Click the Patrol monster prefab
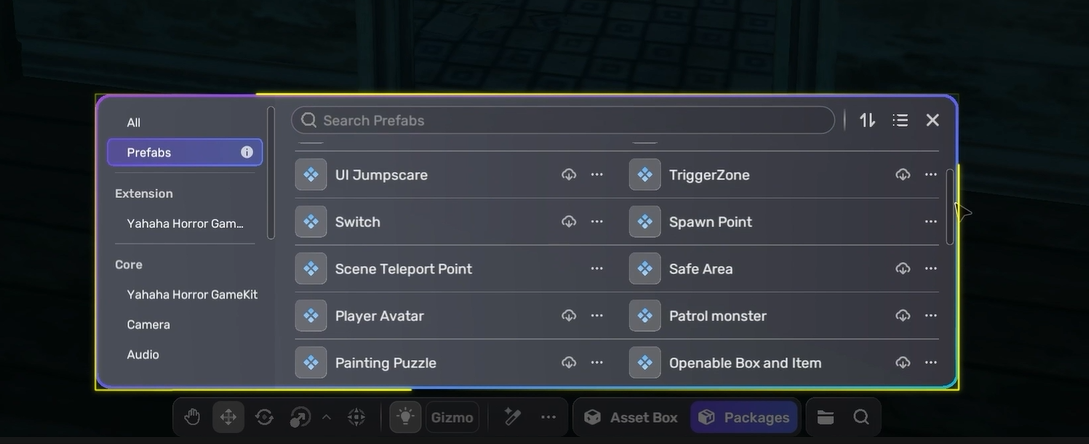Image resolution: width=1089 pixels, height=444 pixels. click(x=717, y=316)
